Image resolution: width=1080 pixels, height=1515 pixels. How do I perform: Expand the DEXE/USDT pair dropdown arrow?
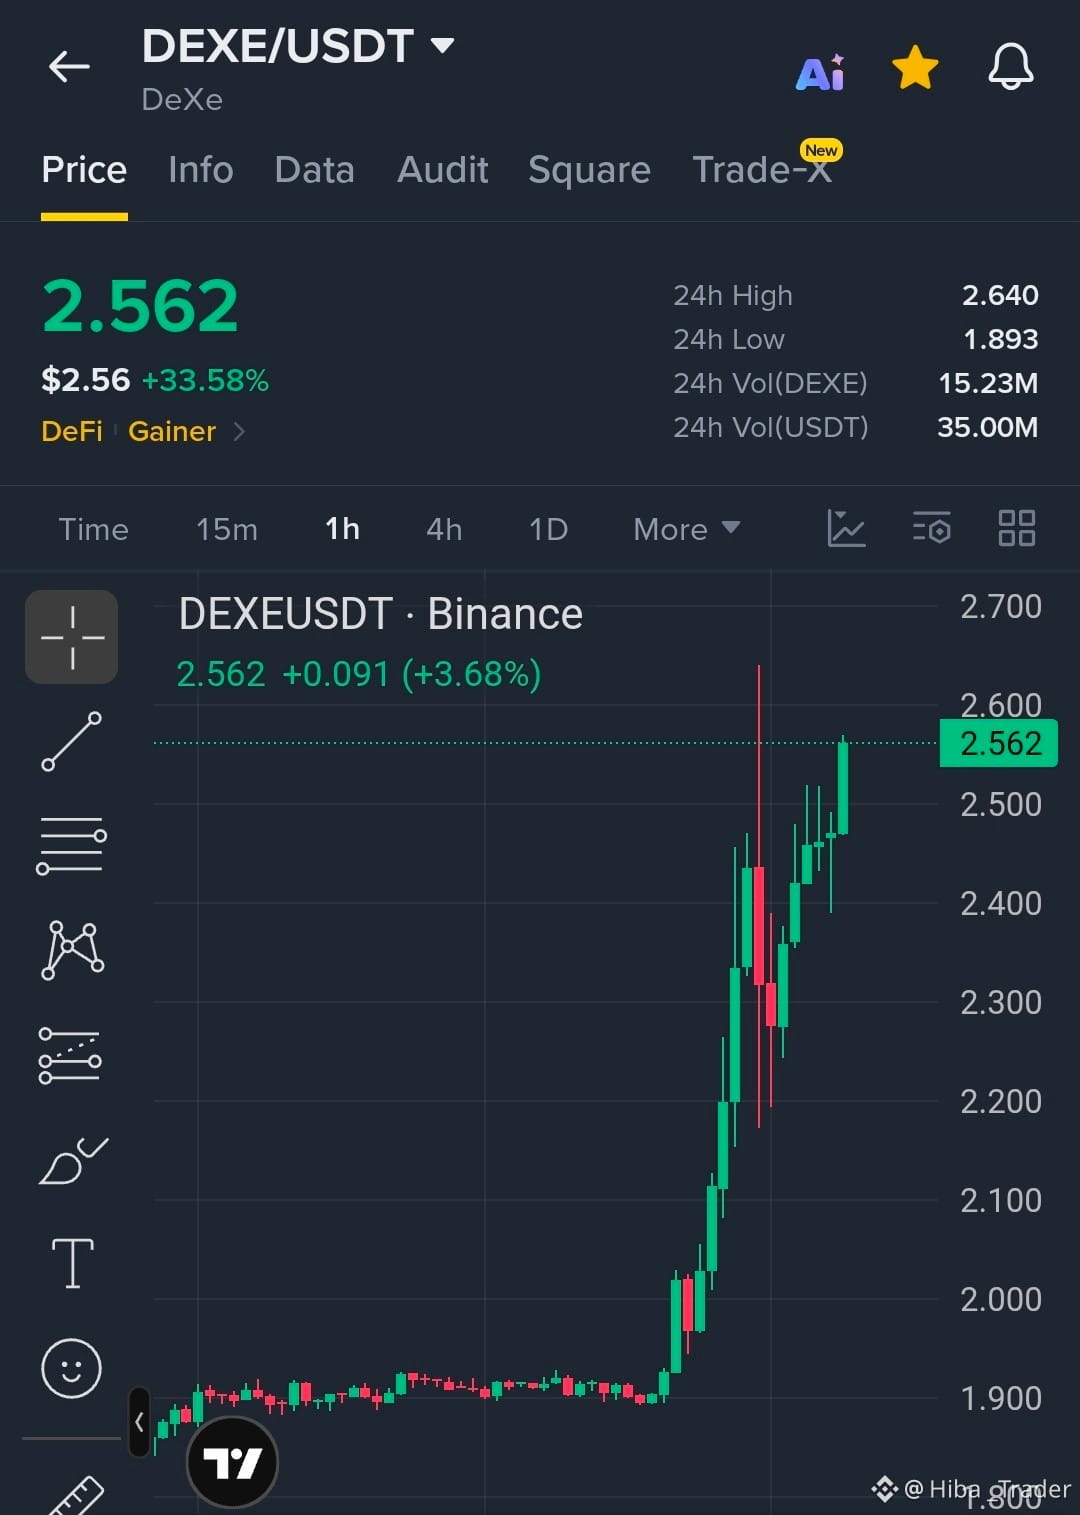(442, 45)
